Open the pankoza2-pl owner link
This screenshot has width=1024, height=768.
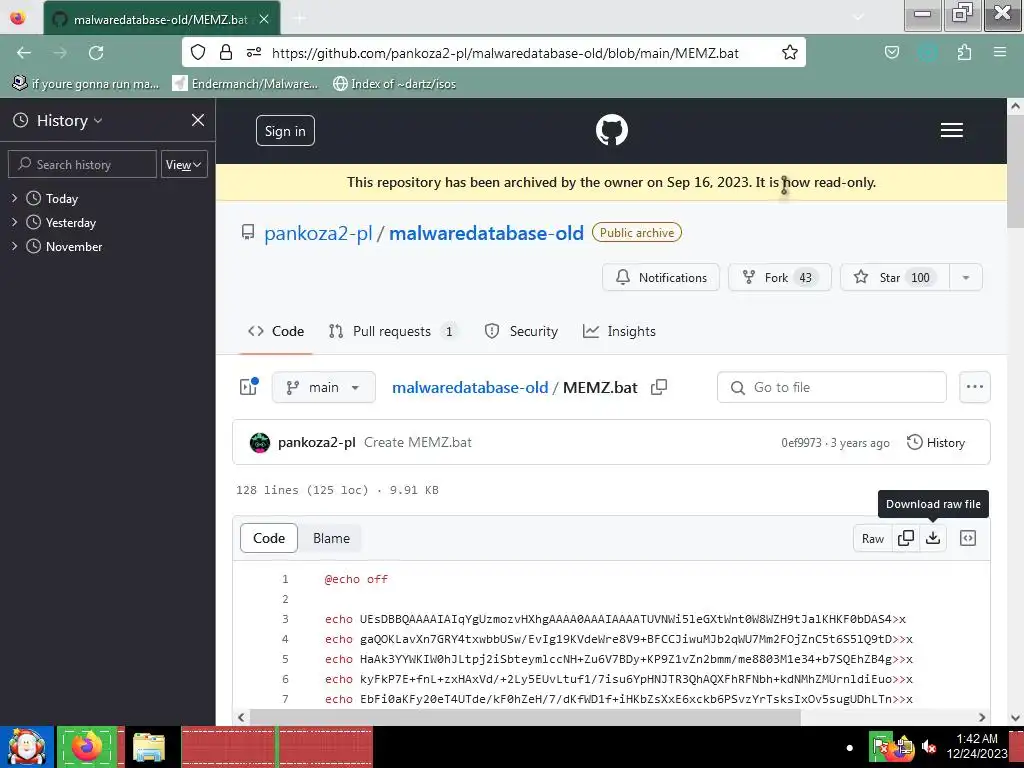[318, 233]
